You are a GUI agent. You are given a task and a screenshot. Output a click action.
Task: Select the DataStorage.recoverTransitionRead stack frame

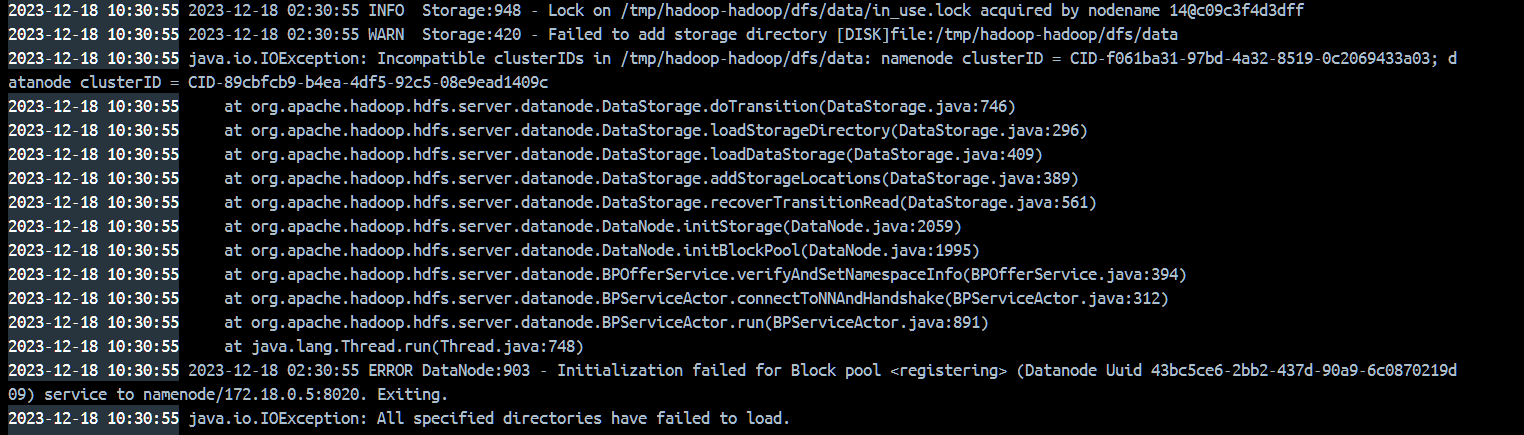pyautogui.click(x=660, y=203)
